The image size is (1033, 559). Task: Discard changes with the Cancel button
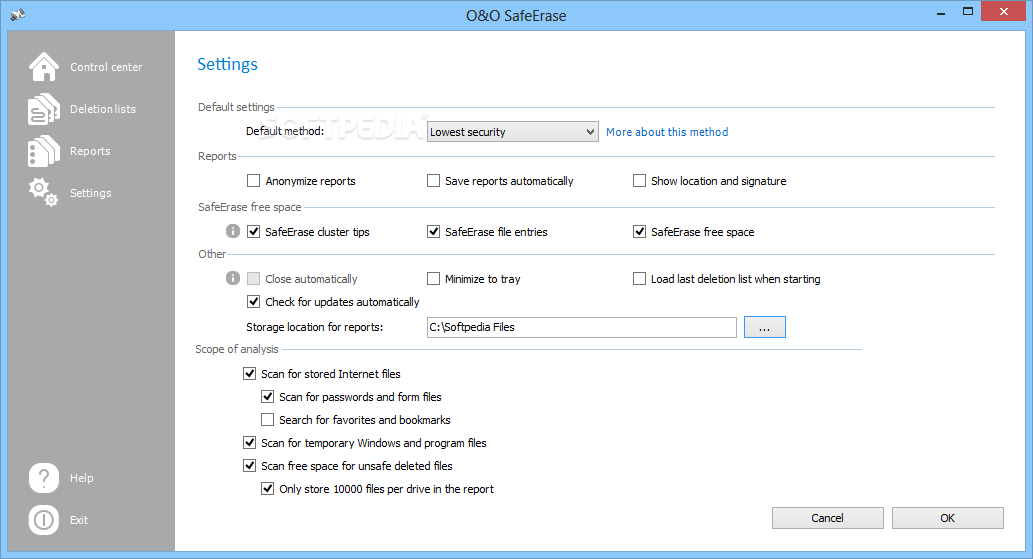827,518
